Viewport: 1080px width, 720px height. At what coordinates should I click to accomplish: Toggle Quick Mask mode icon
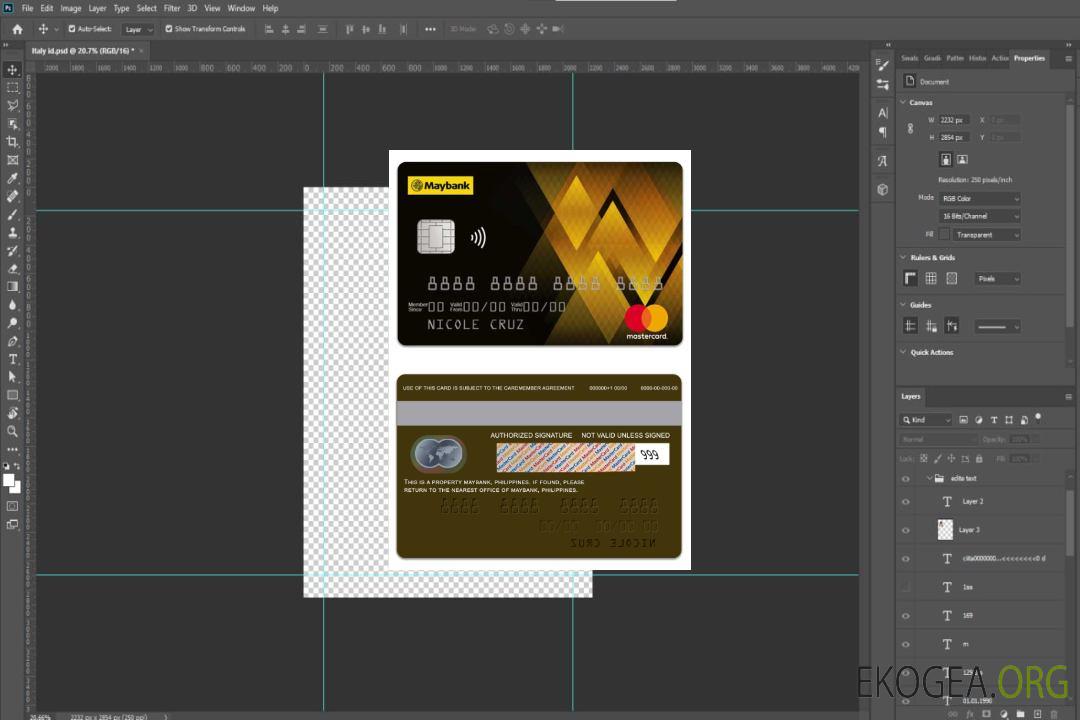coord(12,506)
